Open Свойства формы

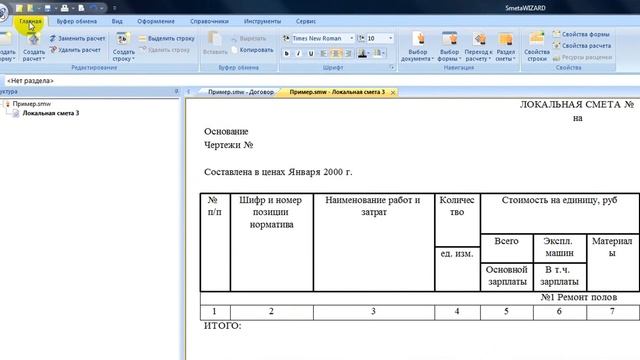pos(581,34)
